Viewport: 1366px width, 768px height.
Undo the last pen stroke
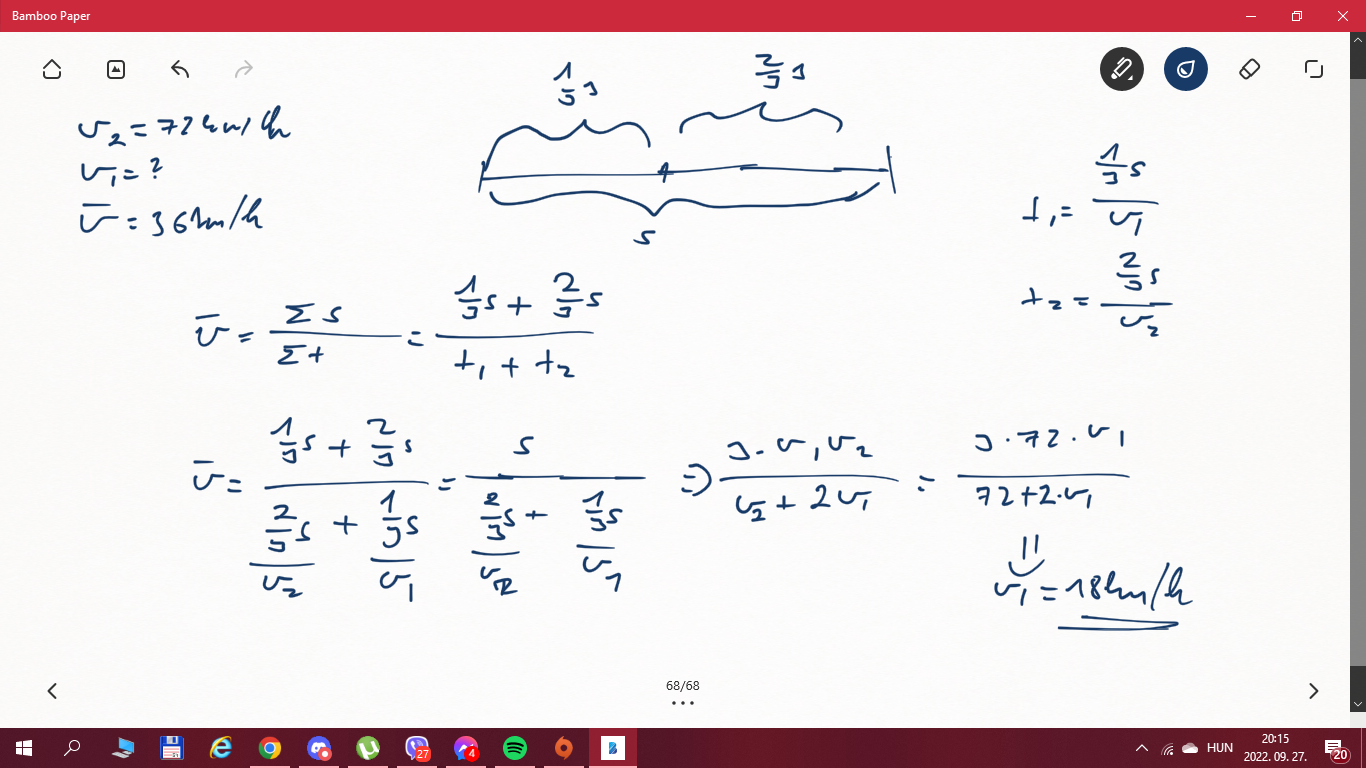tap(180, 69)
